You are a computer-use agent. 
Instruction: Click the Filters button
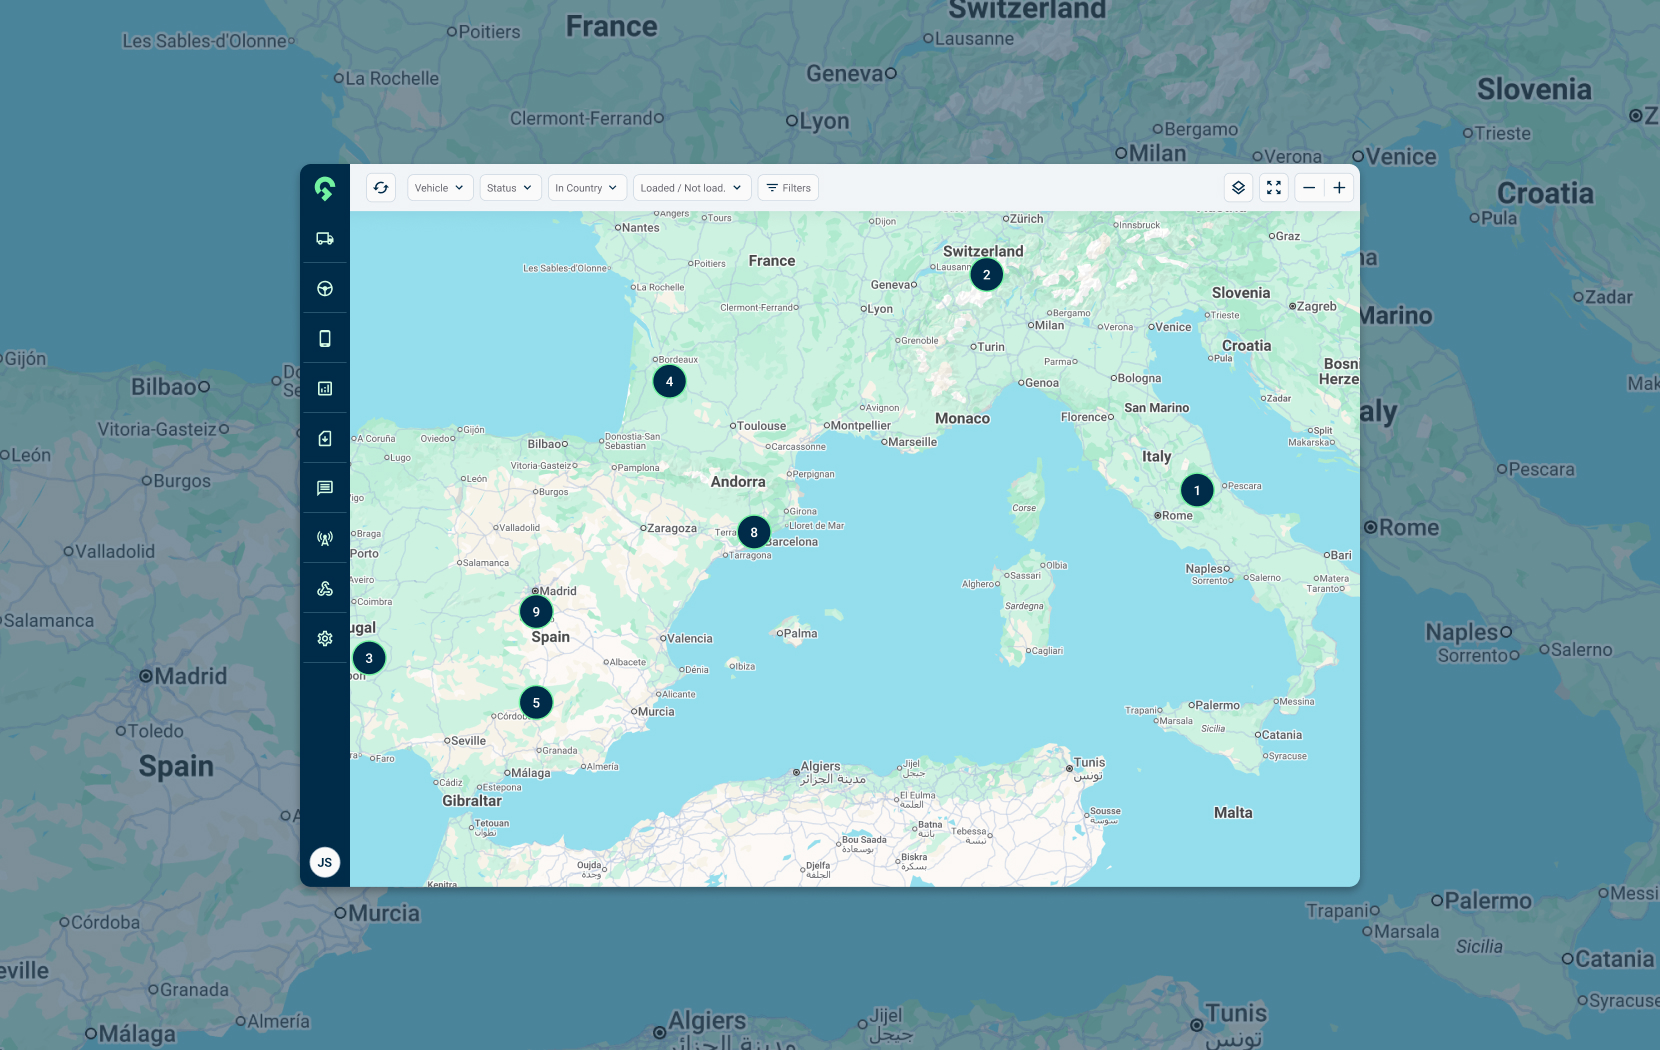(x=788, y=188)
